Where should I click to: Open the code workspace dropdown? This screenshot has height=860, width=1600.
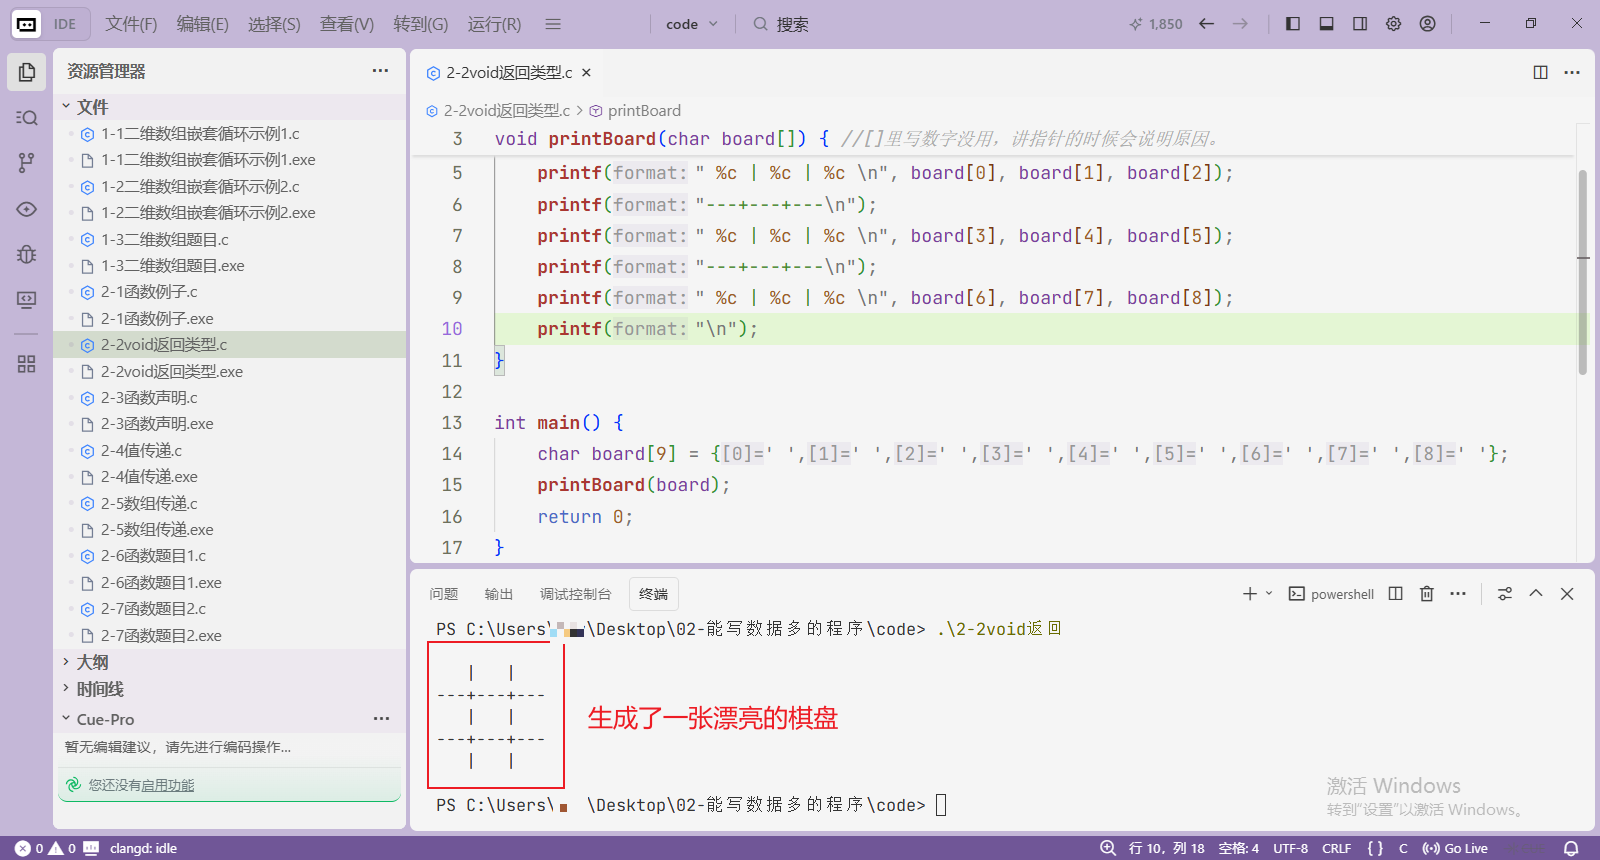tap(692, 24)
